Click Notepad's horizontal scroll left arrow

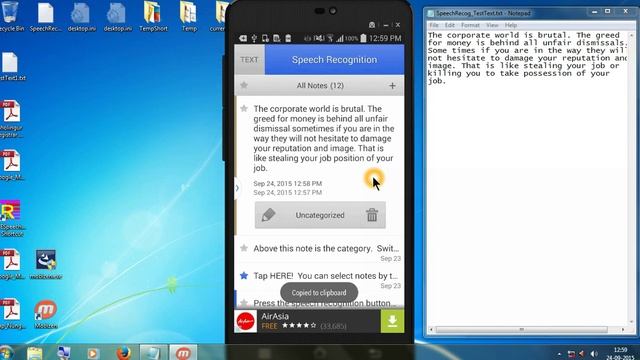point(431,329)
